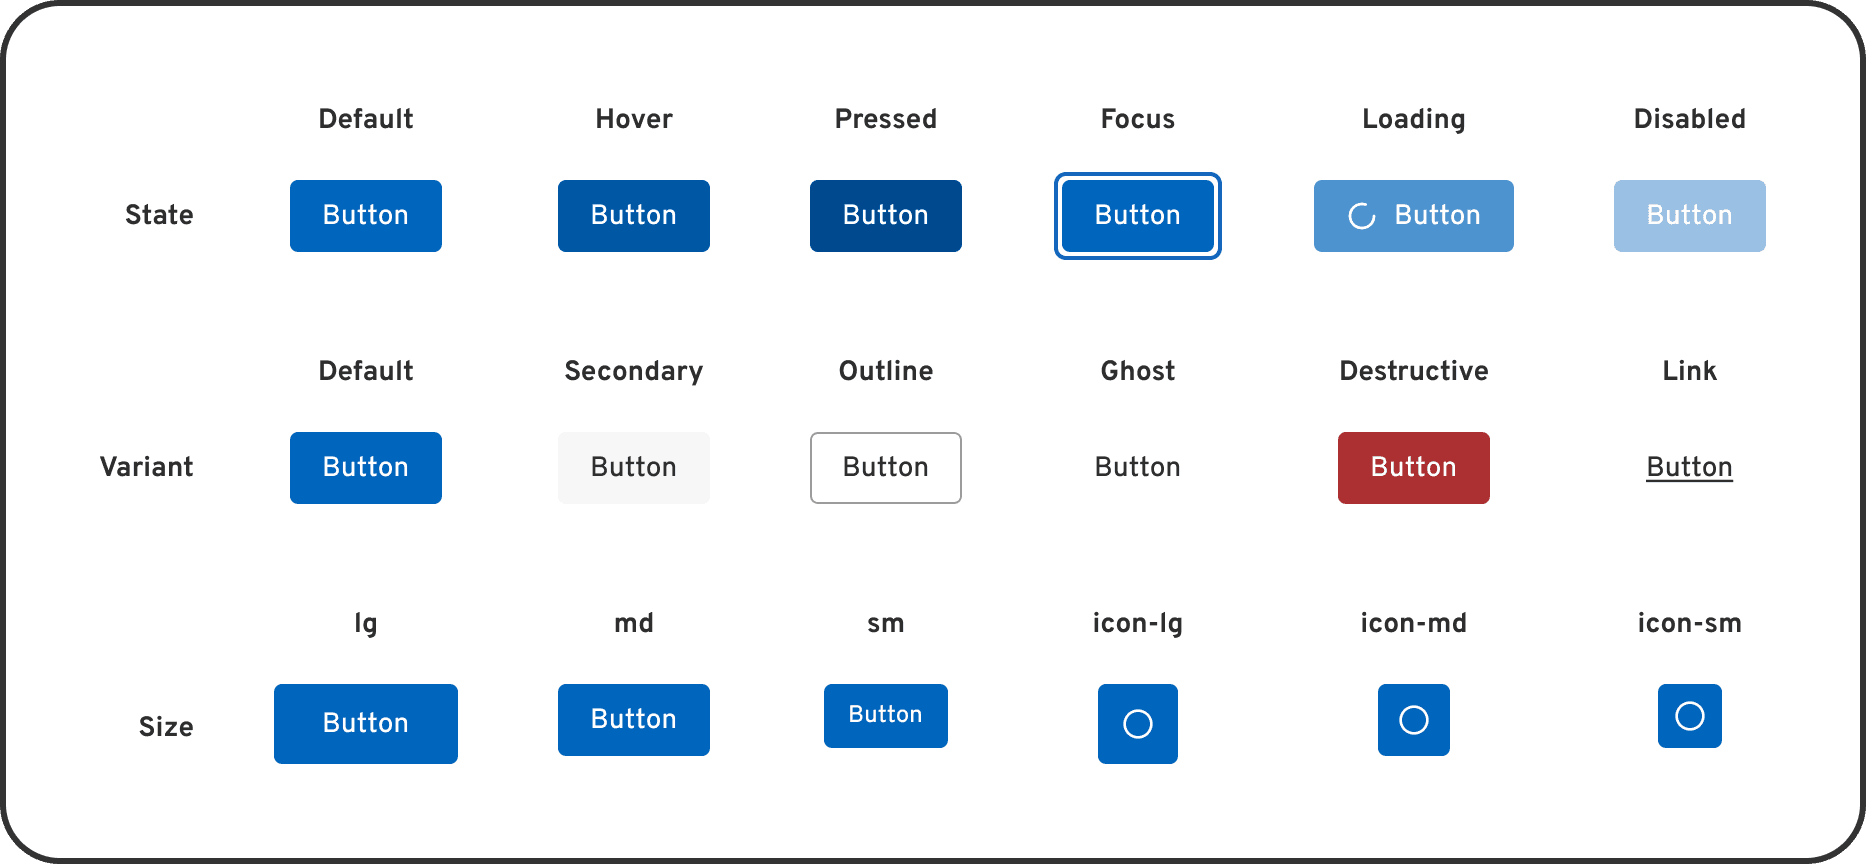Click the medium md size button
Image resolution: width=1866 pixels, height=864 pixels.
point(633,719)
